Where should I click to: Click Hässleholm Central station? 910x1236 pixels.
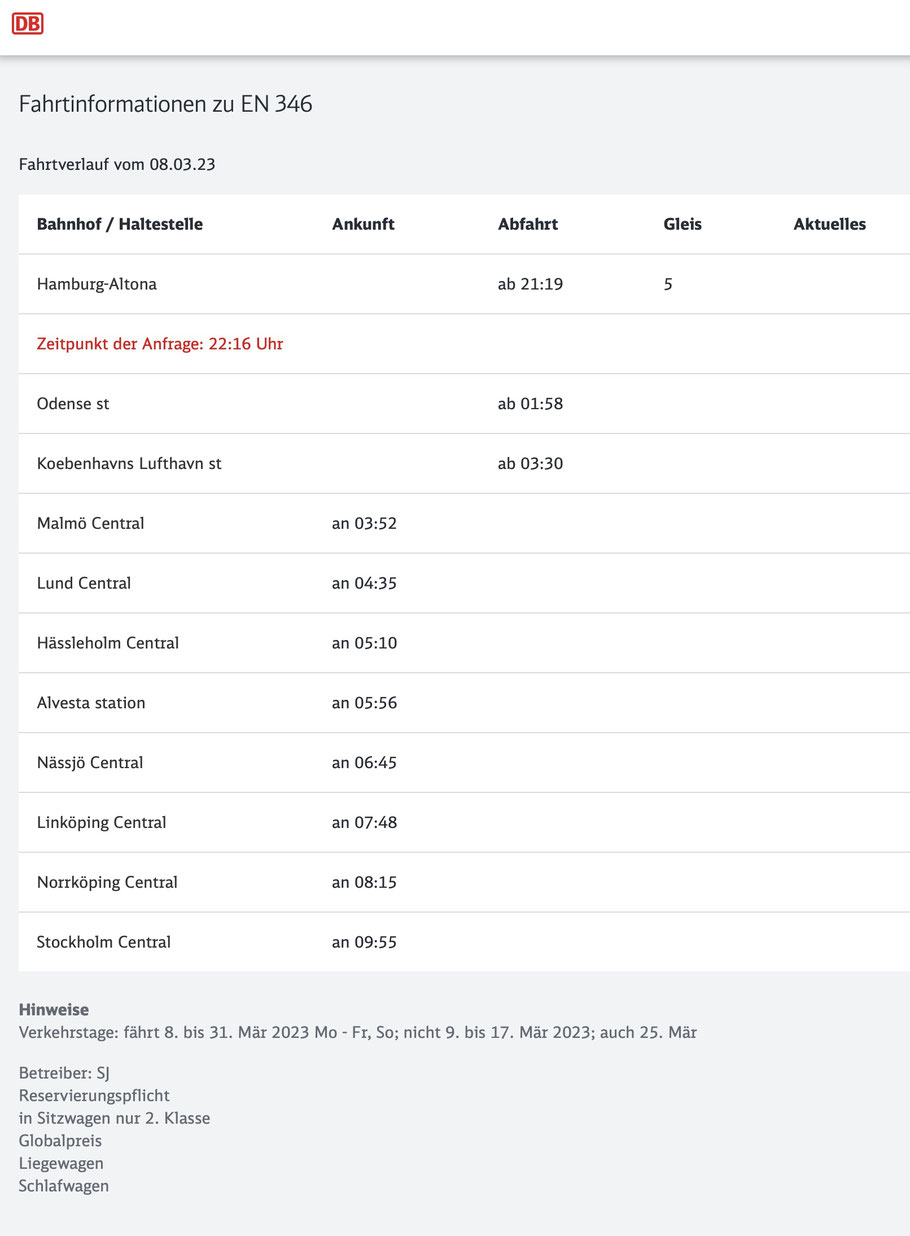tap(108, 643)
